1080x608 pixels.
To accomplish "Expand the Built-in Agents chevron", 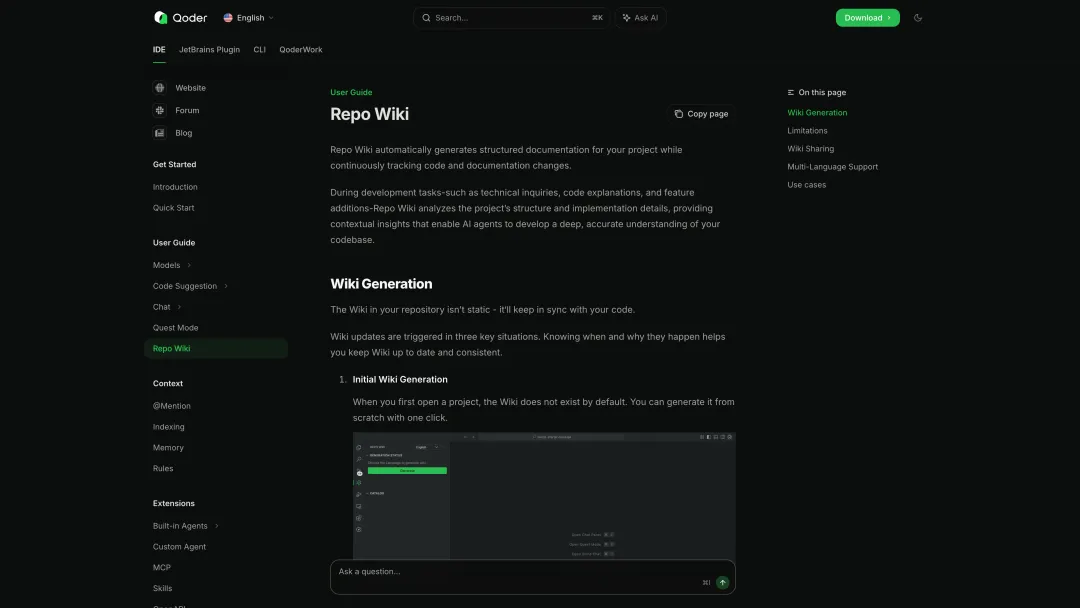I will pyautogui.click(x=216, y=526).
